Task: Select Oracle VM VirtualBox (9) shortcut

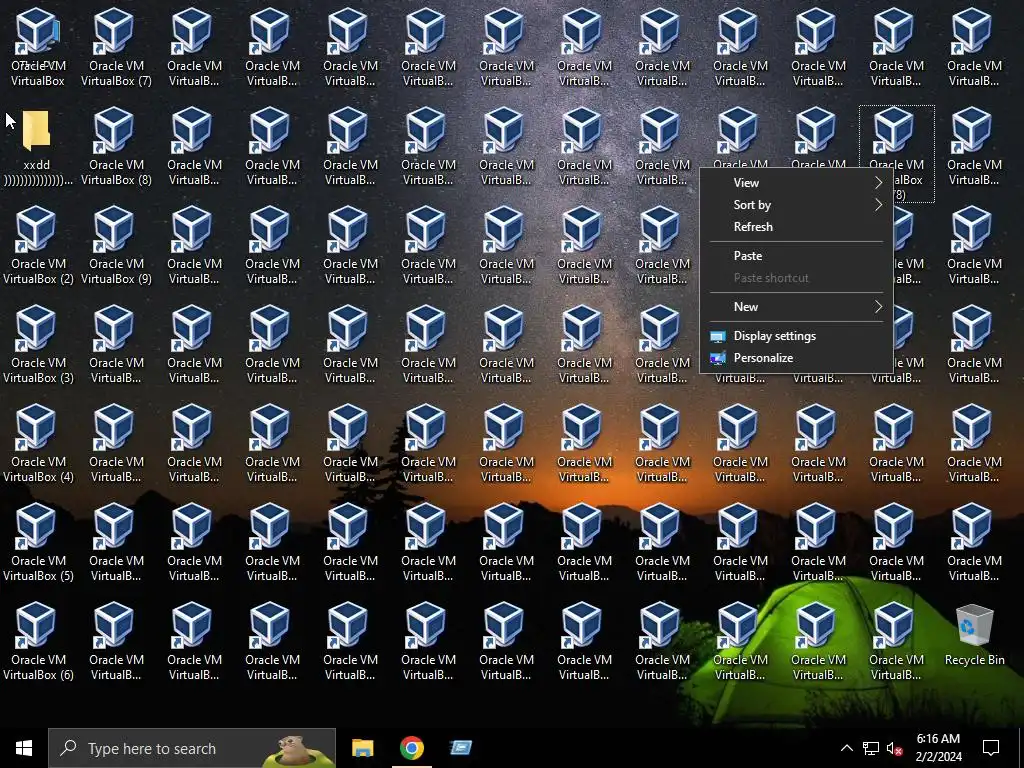Action: [x=116, y=246]
